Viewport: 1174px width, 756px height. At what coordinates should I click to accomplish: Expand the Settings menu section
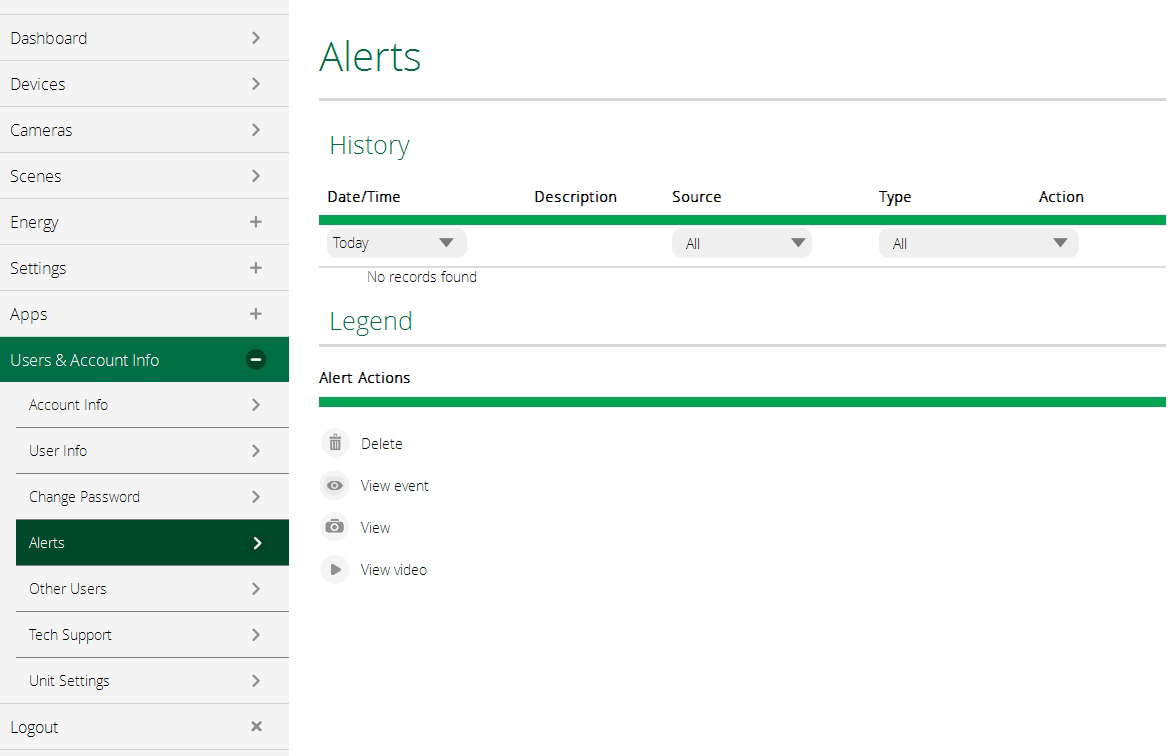tap(256, 268)
